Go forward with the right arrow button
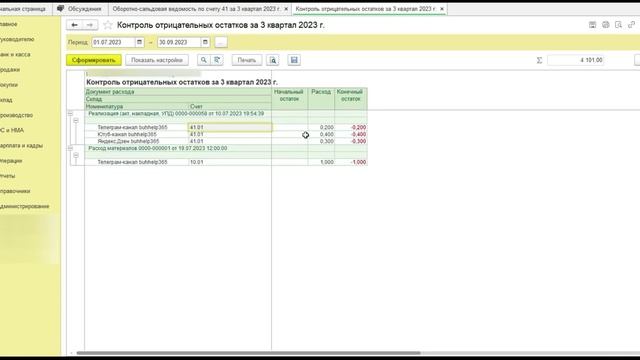Screen dimensions: 640x360 [89, 25]
